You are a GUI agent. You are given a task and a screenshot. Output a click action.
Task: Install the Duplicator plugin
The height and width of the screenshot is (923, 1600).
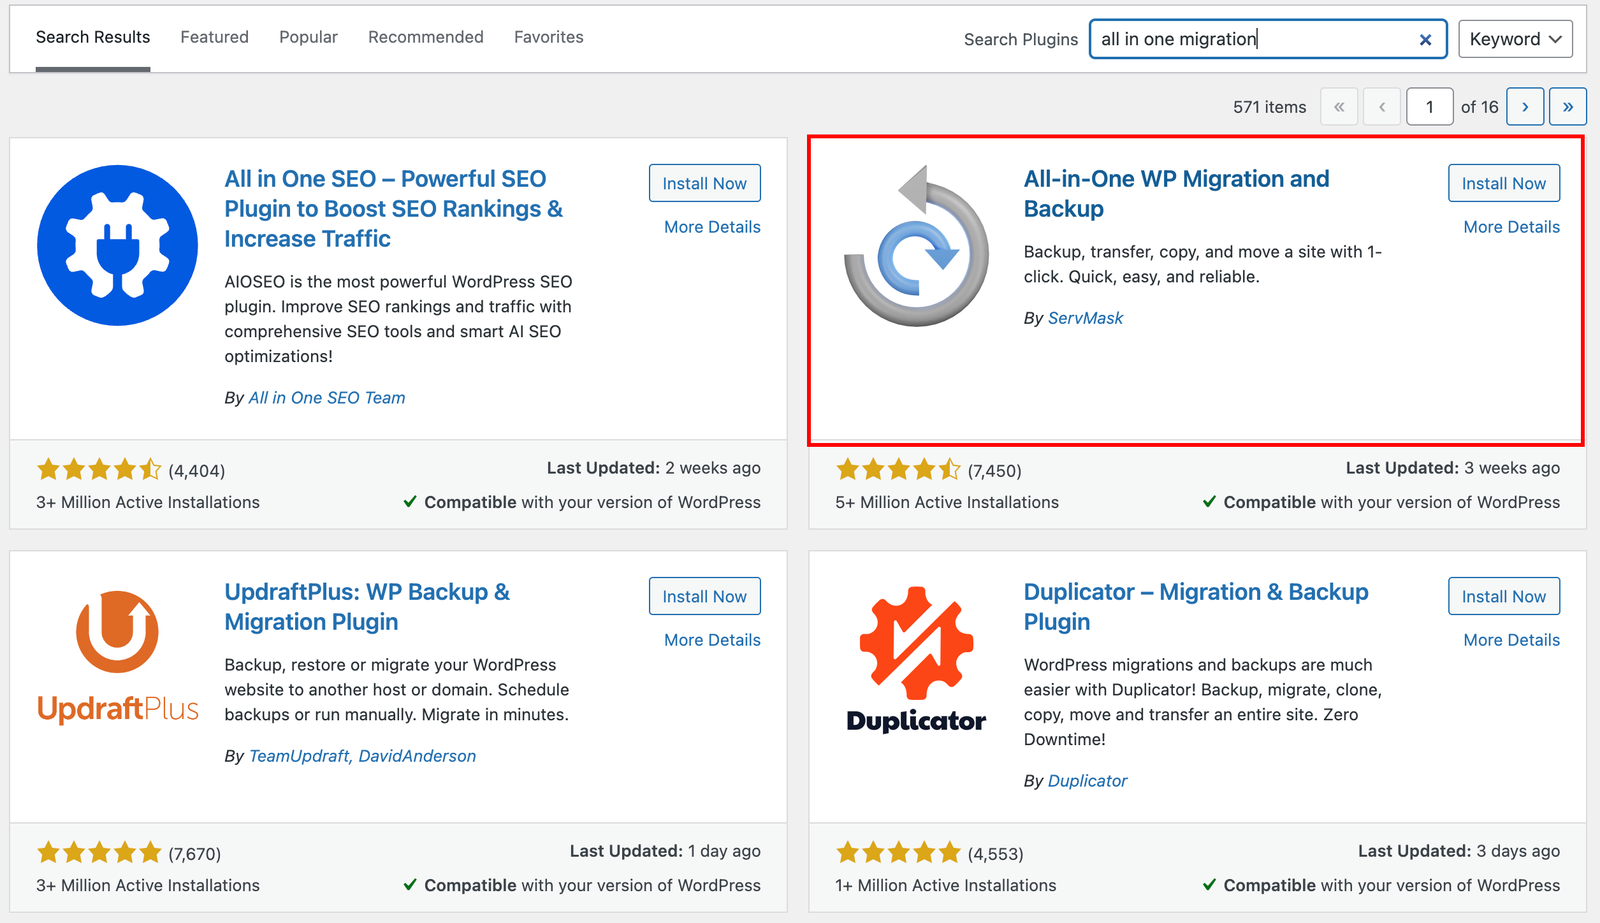(x=1503, y=596)
